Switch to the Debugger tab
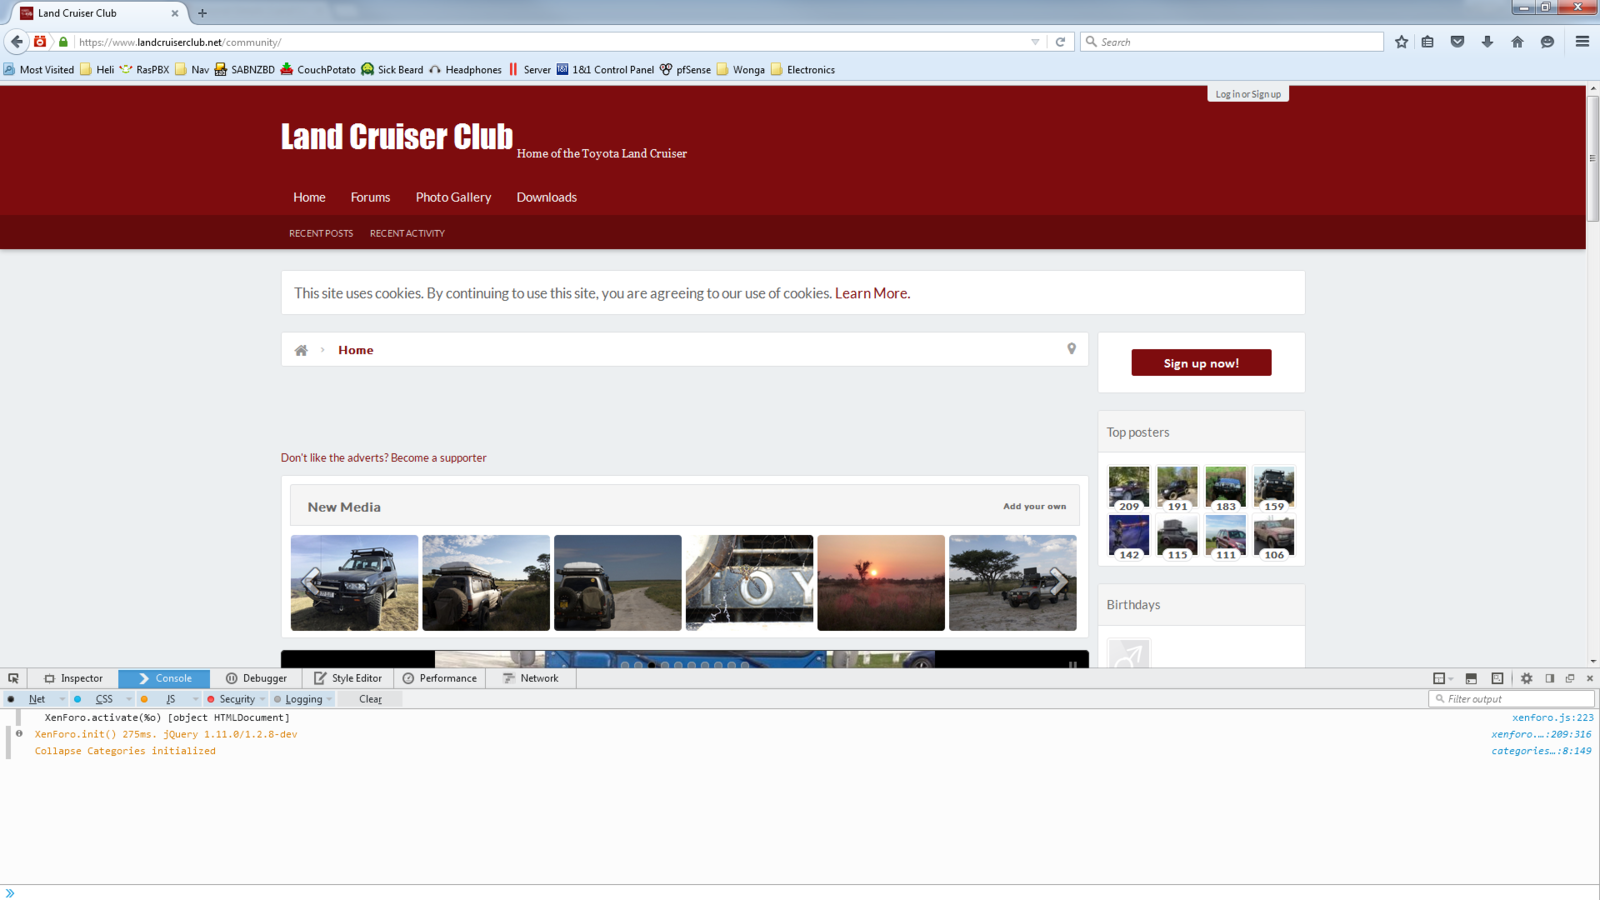 pos(256,678)
